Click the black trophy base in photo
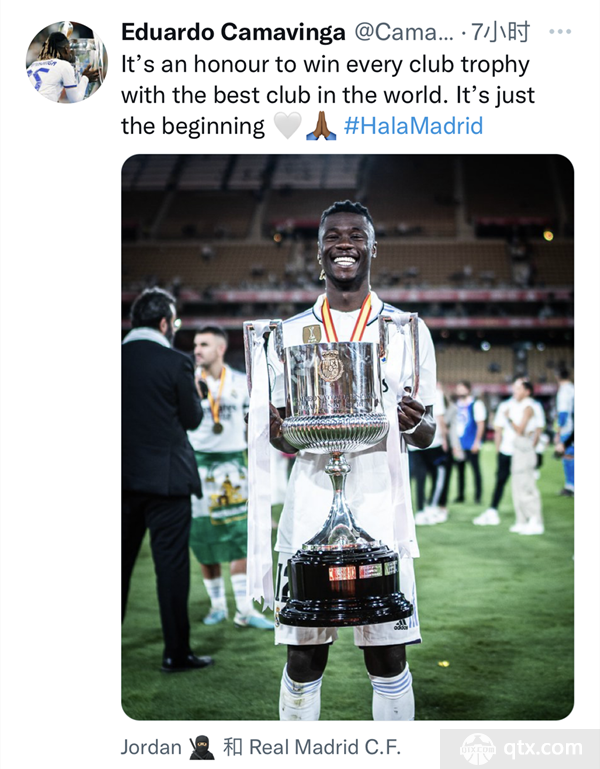This screenshot has height=769, width=600. pos(345,586)
